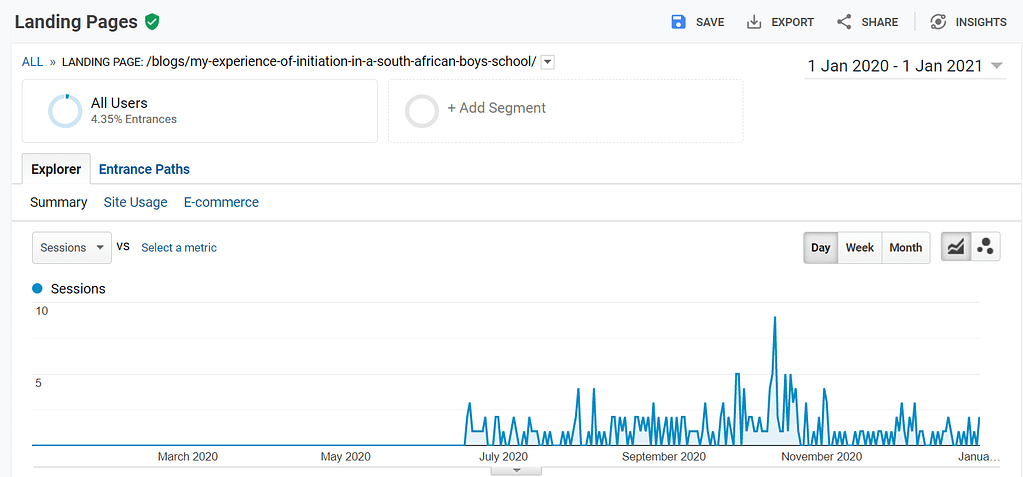
Task: Expand the landing page path dropdown arrow
Action: point(547,62)
